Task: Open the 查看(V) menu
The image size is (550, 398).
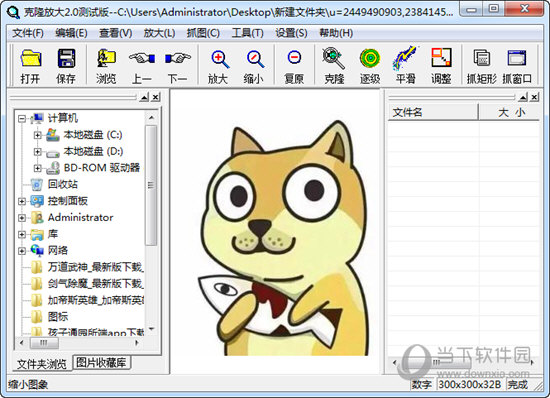Action: coord(116,33)
